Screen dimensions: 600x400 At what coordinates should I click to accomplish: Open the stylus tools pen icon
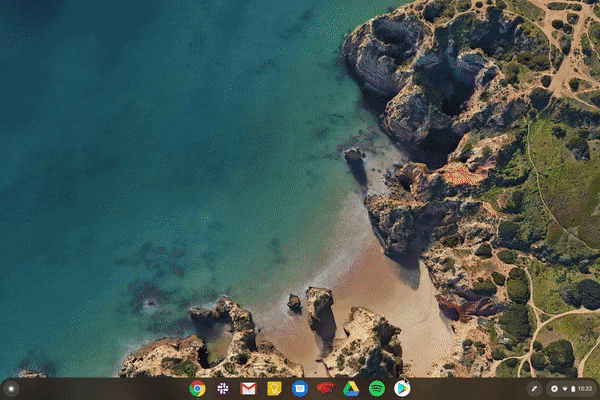pos(534,388)
